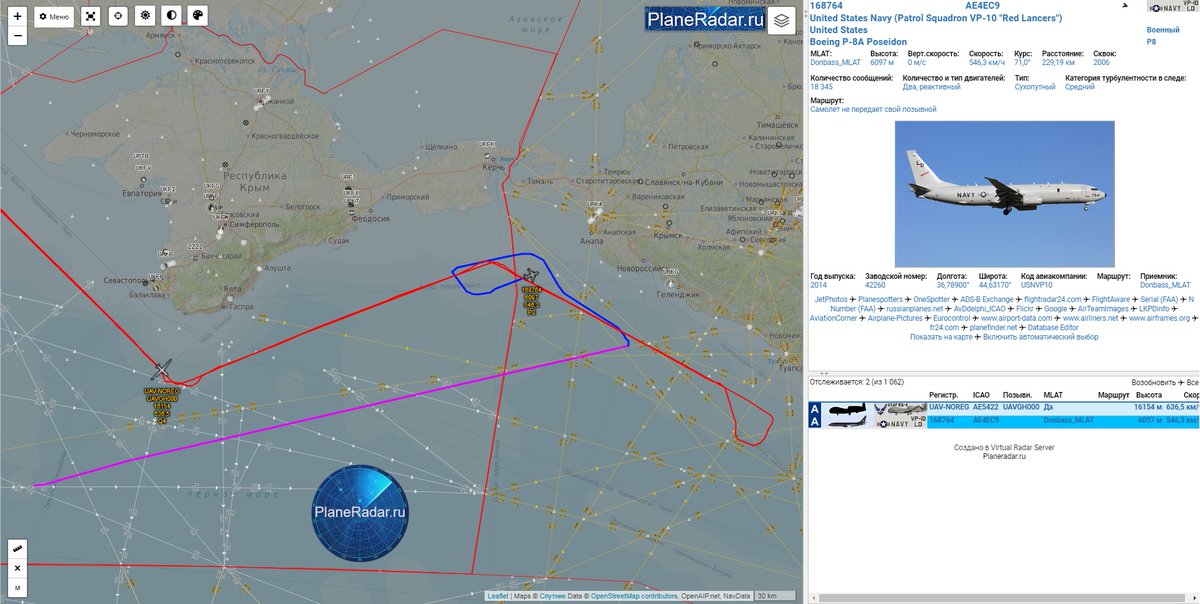Image resolution: width=1200 pixels, height=604 pixels.
Task: Click the crosshair center-on-location icon
Action: 118,17
